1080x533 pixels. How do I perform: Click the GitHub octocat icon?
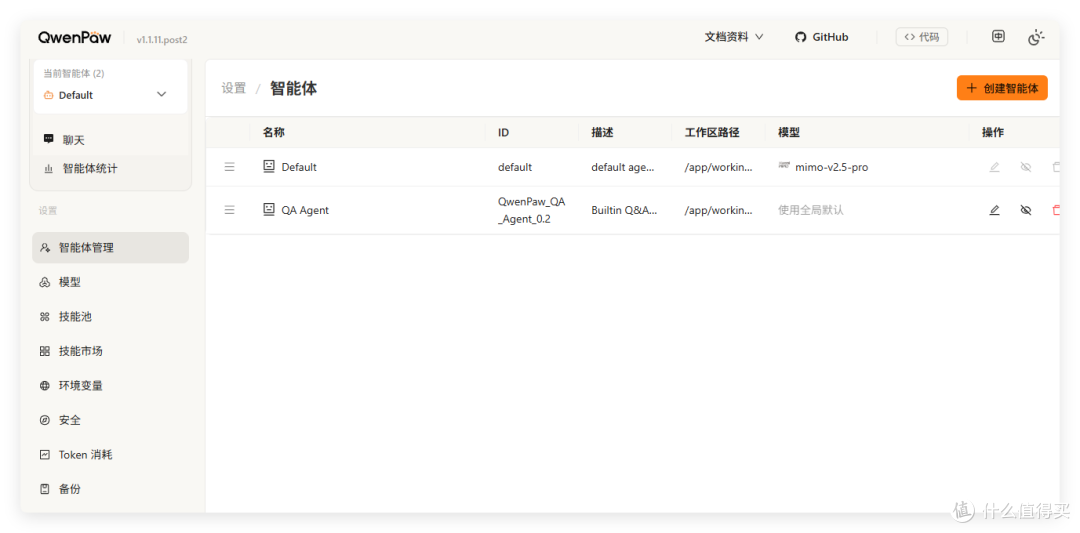pyautogui.click(x=800, y=37)
